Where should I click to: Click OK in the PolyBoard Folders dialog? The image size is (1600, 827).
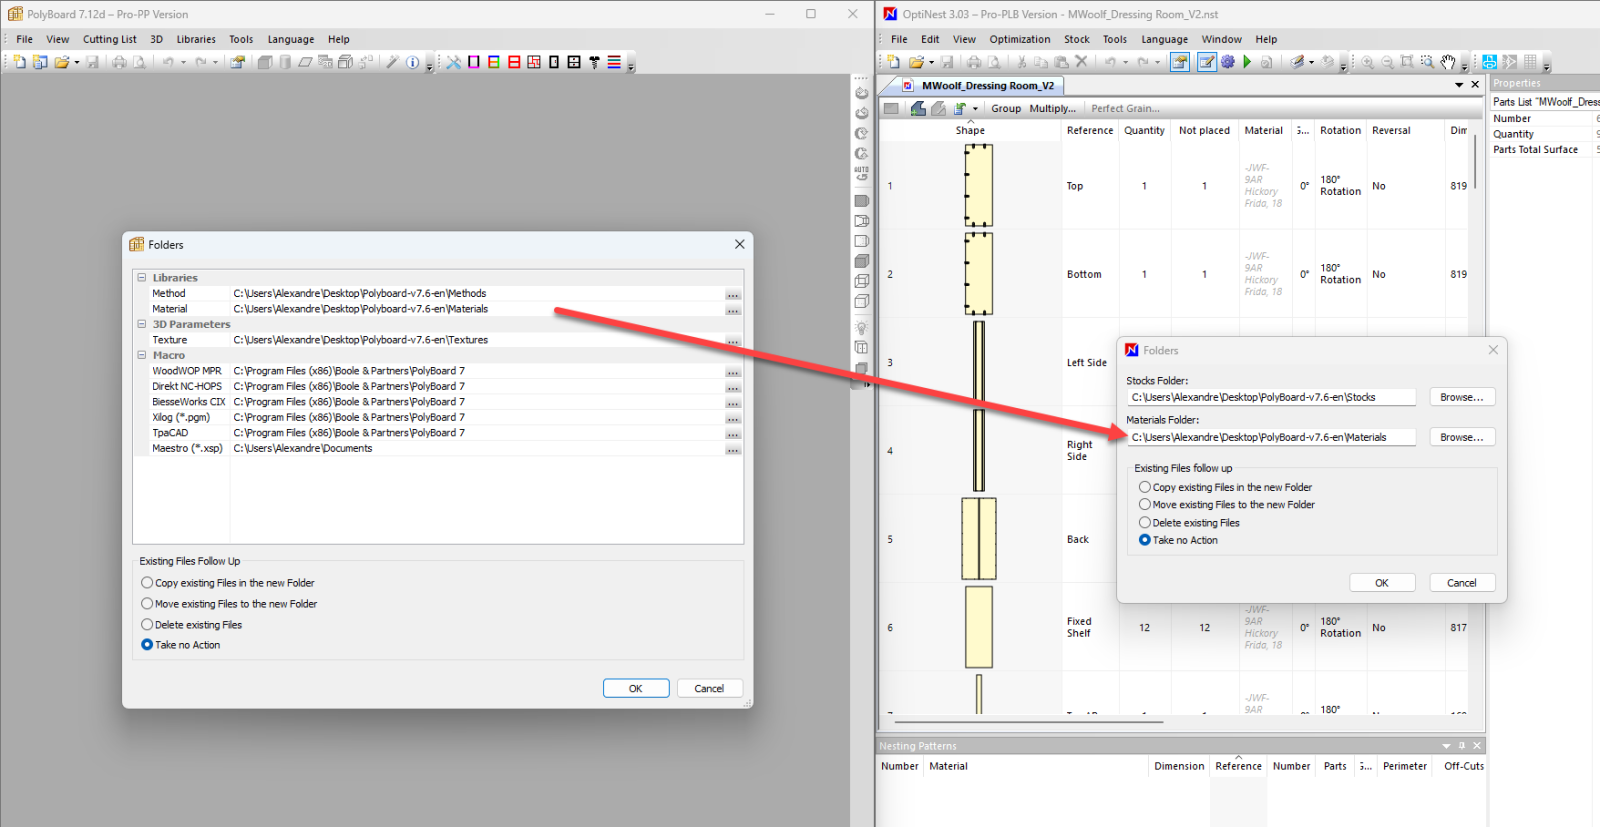635,688
